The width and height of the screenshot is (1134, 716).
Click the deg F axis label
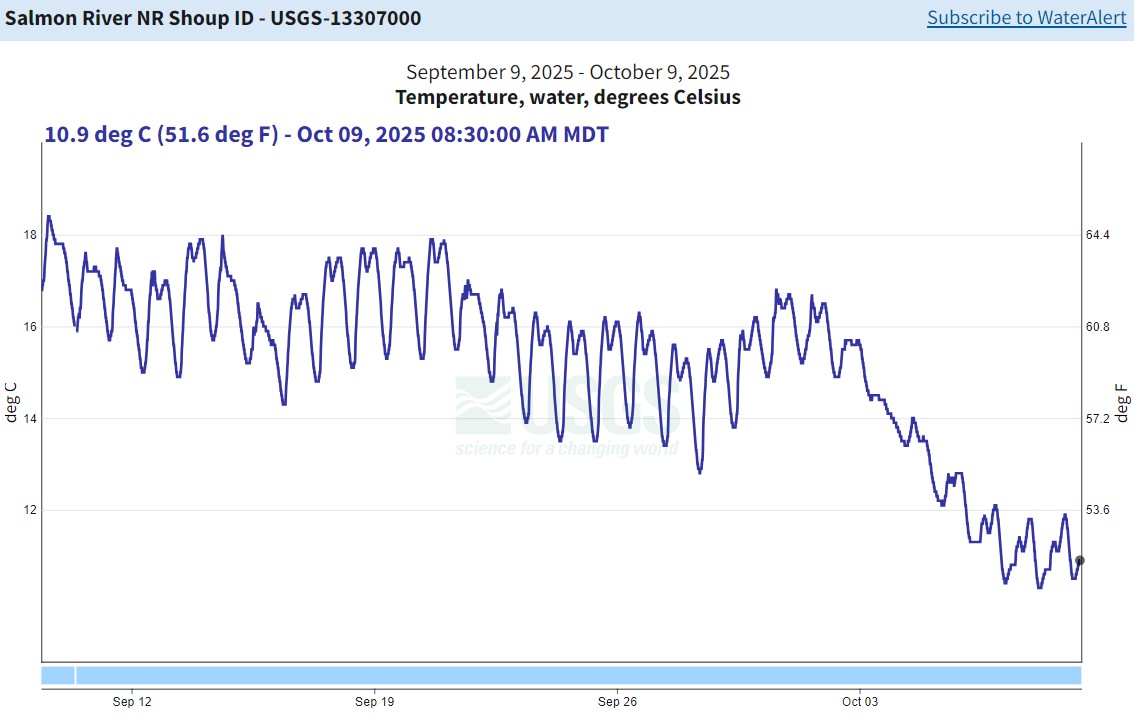coord(1121,400)
